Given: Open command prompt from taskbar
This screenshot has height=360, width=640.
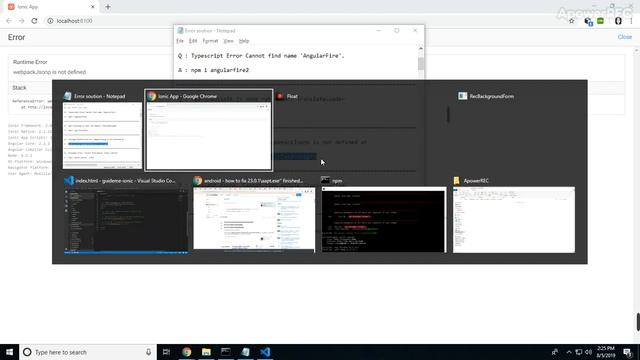Looking at the screenshot, I should (x=226, y=352).
